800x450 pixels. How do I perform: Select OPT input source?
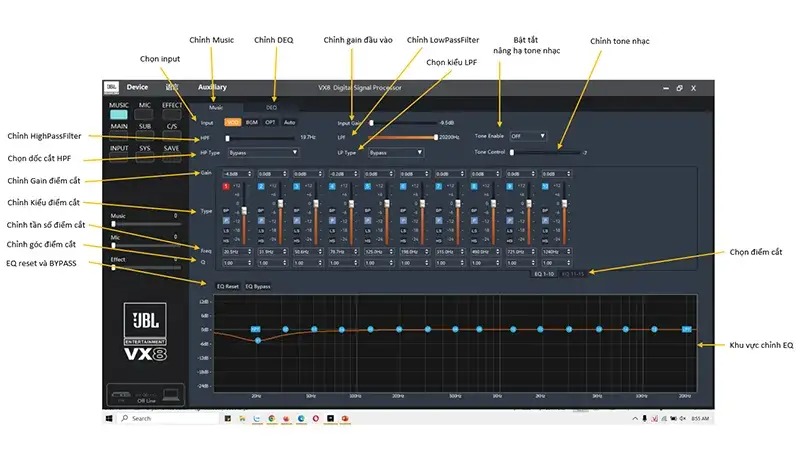[x=270, y=122]
